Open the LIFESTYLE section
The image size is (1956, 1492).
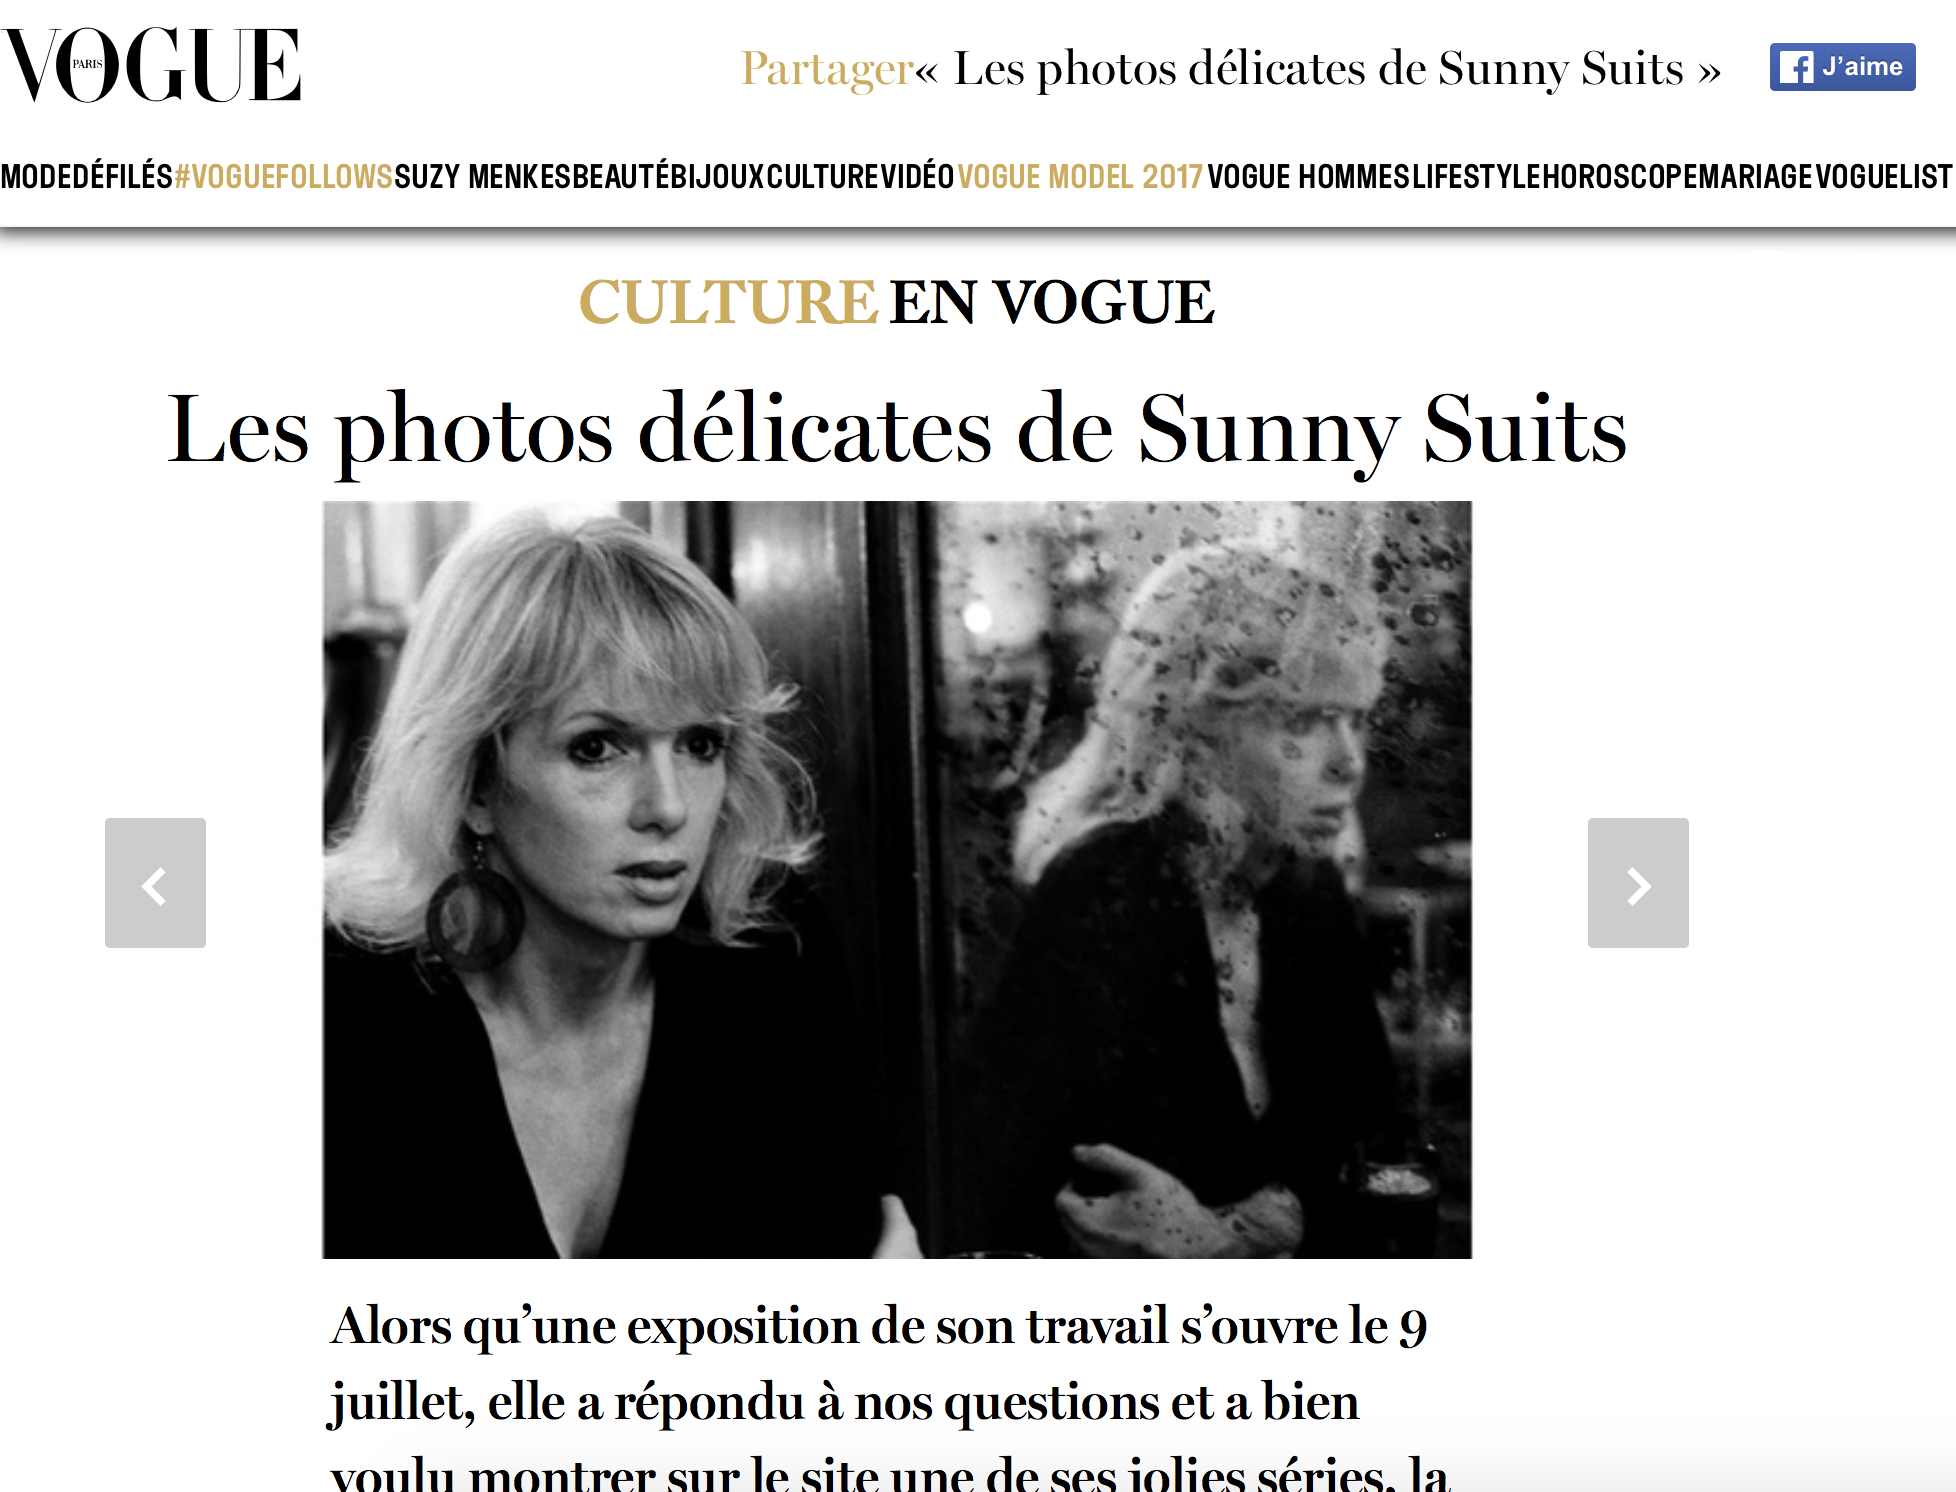tap(1476, 177)
